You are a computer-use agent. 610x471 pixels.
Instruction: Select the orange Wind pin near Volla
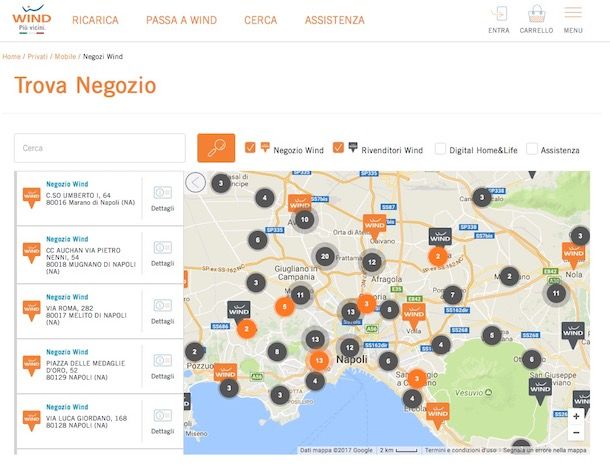click(414, 316)
